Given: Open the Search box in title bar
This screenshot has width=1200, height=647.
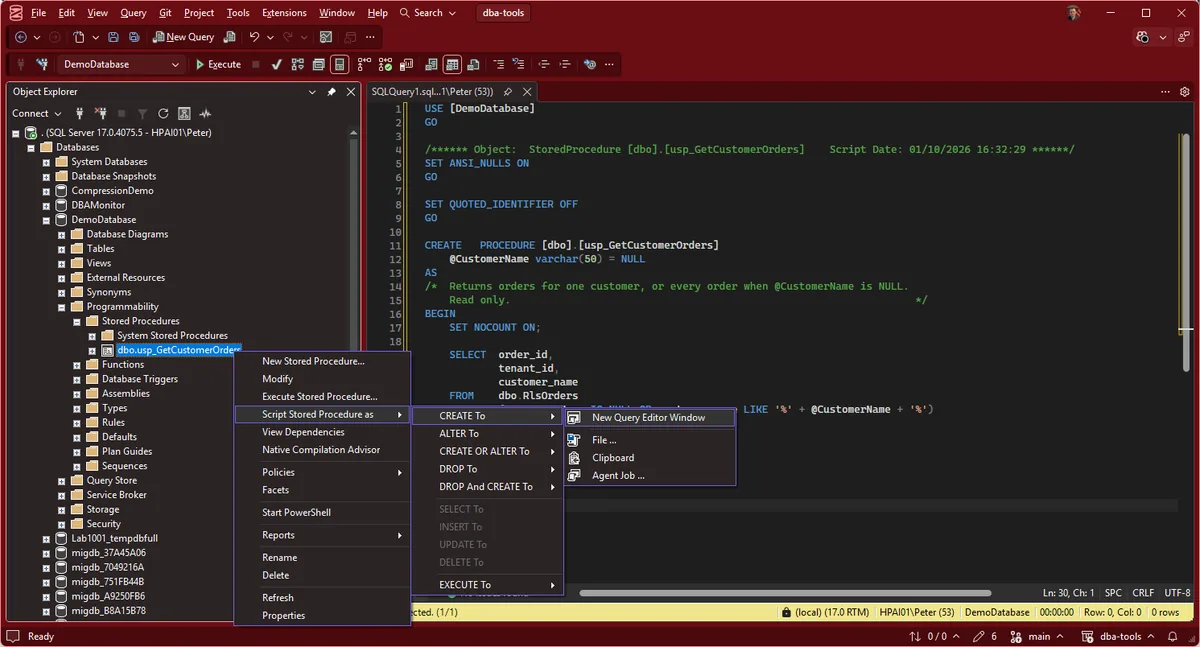Looking at the screenshot, I should 428,13.
